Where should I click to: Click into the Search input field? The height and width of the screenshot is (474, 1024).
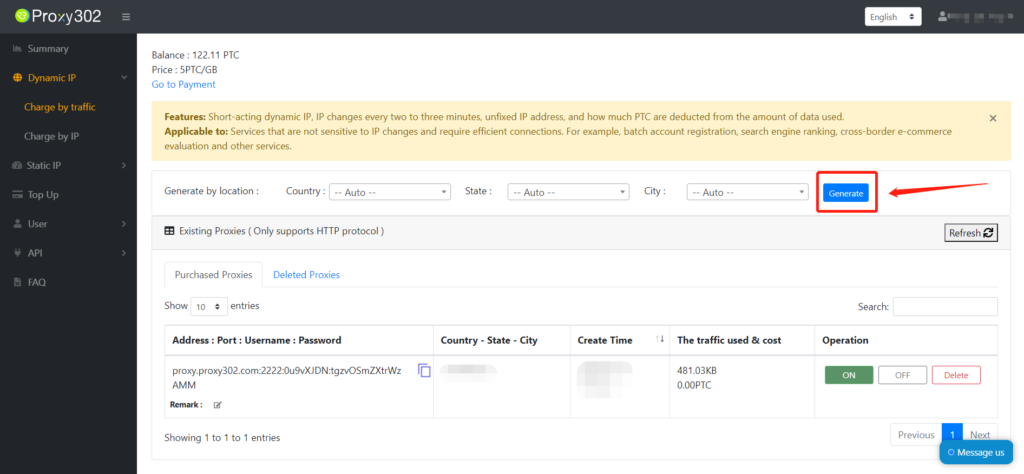coord(944,306)
